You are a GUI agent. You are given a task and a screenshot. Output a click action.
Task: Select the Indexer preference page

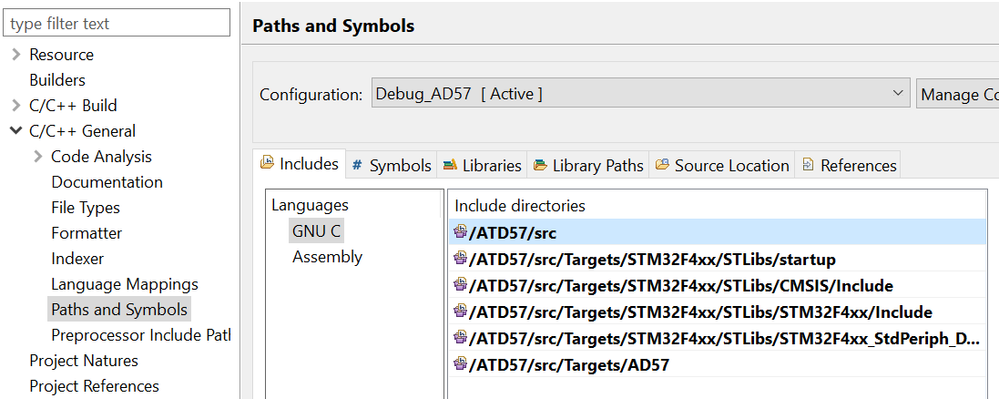tap(78, 258)
